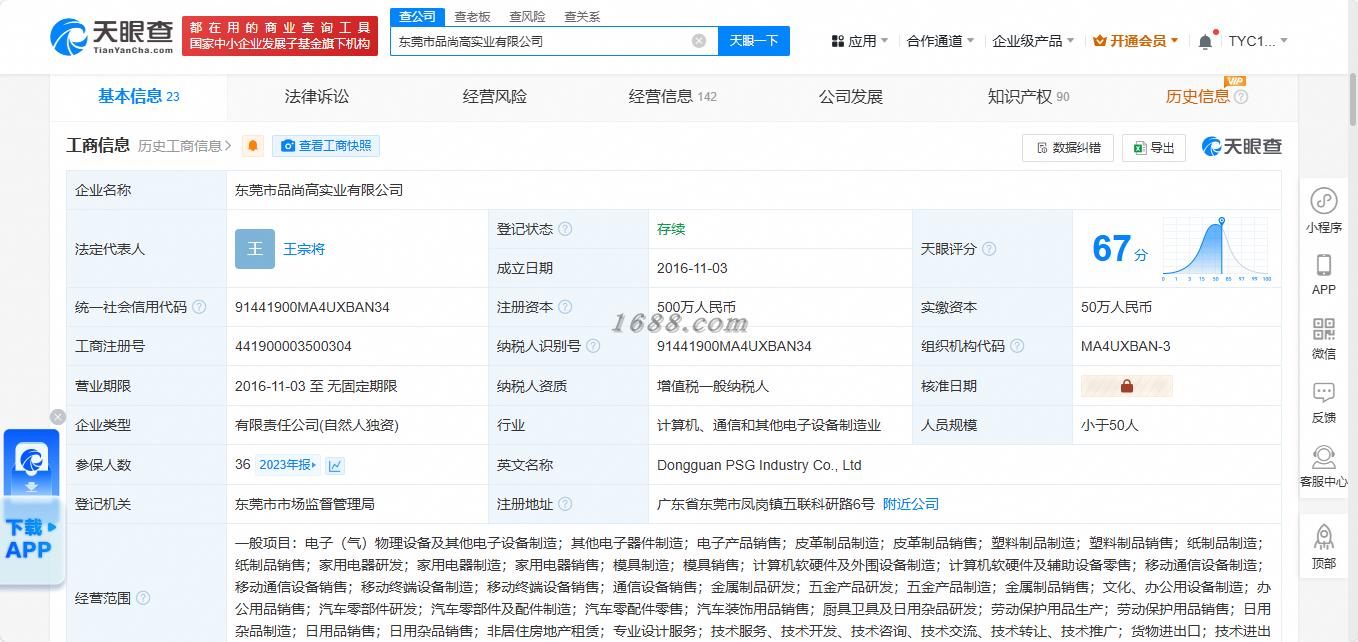This screenshot has width=1358, height=642.
Task: Open legal representative 王宗将 link
Action: [304, 249]
